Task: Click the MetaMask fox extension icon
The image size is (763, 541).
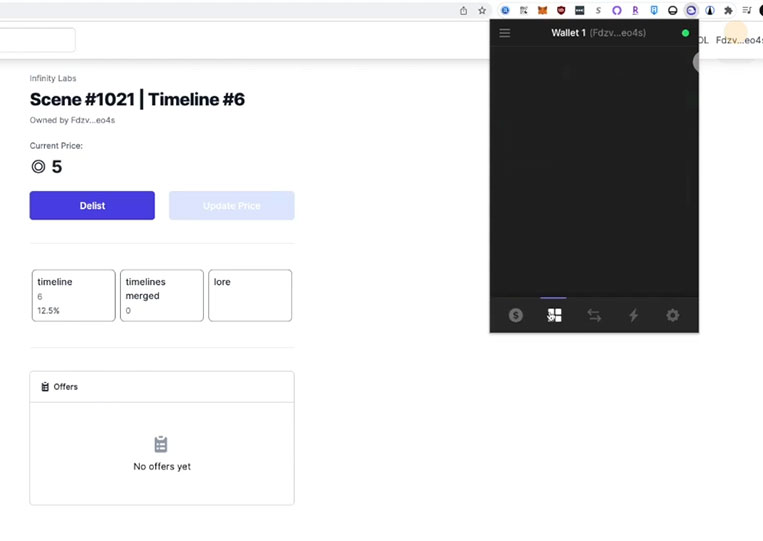Action: pyautogui.click(x=542, y=10)
